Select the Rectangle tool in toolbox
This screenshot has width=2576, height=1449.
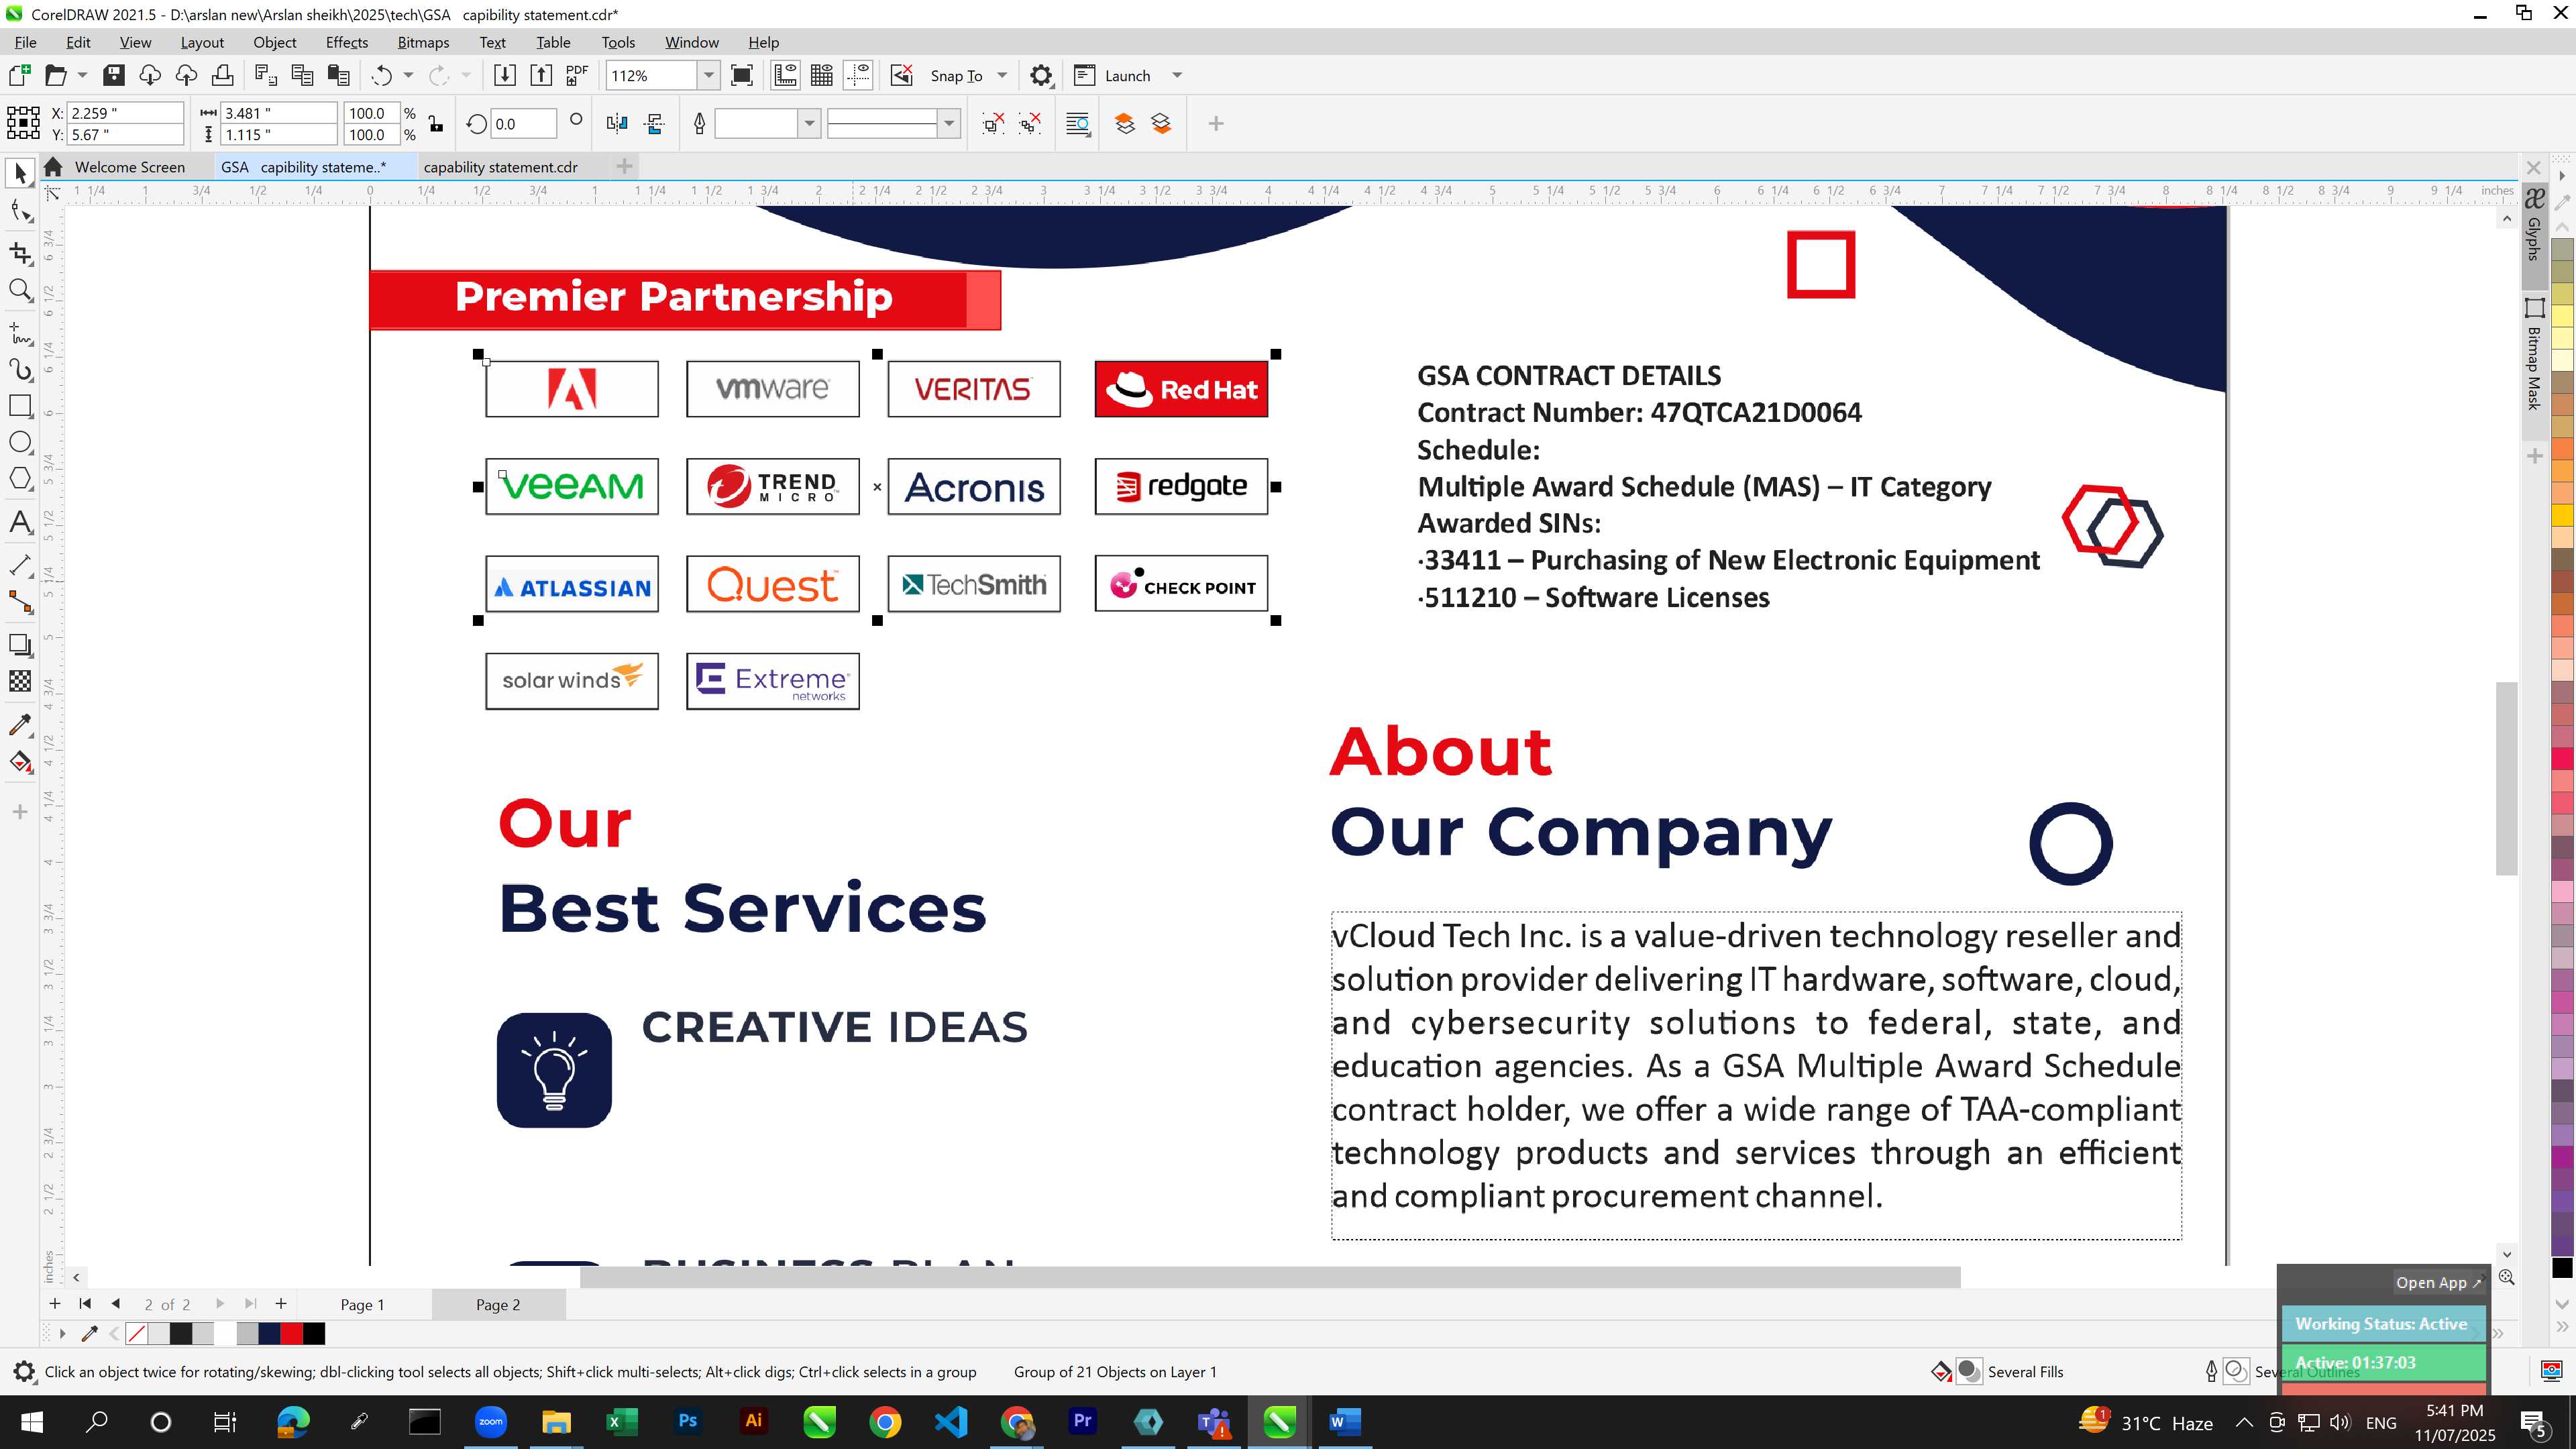click(20, 406)
